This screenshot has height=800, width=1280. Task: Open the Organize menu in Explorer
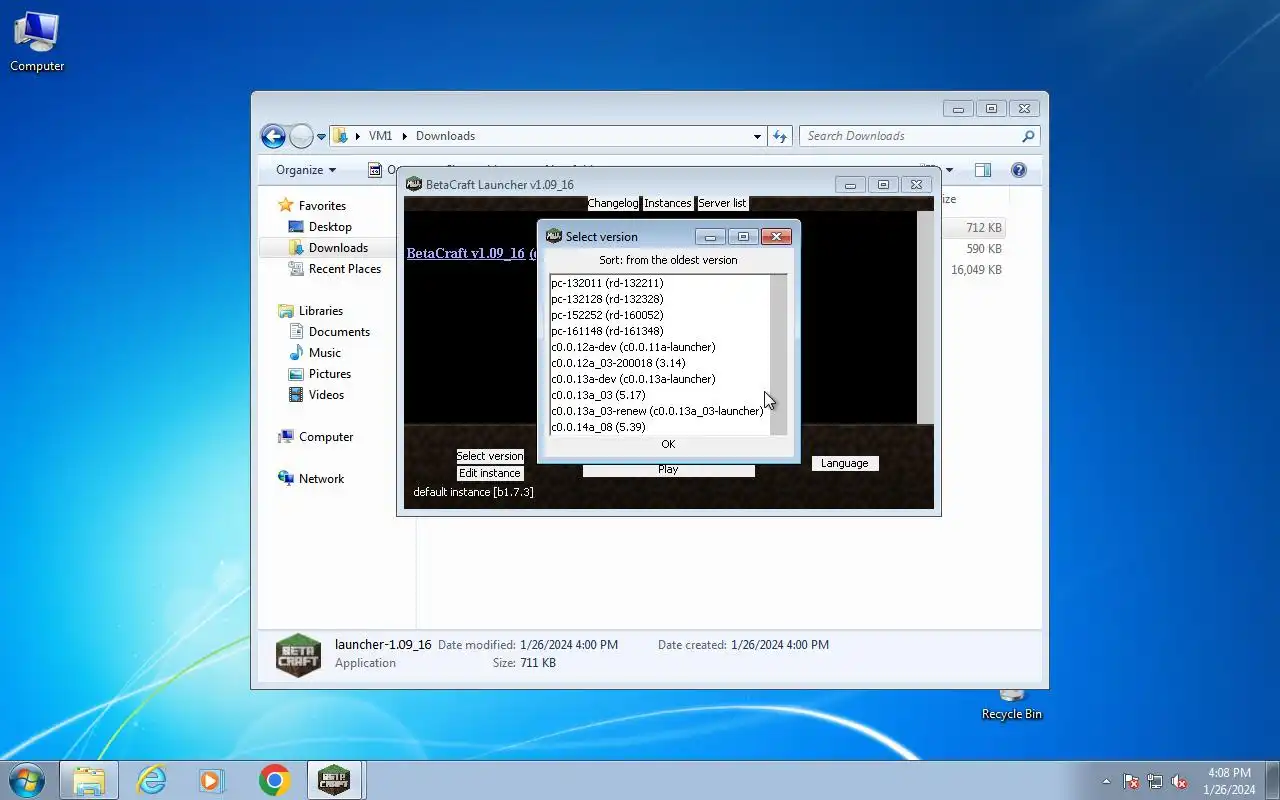[306, 170]
